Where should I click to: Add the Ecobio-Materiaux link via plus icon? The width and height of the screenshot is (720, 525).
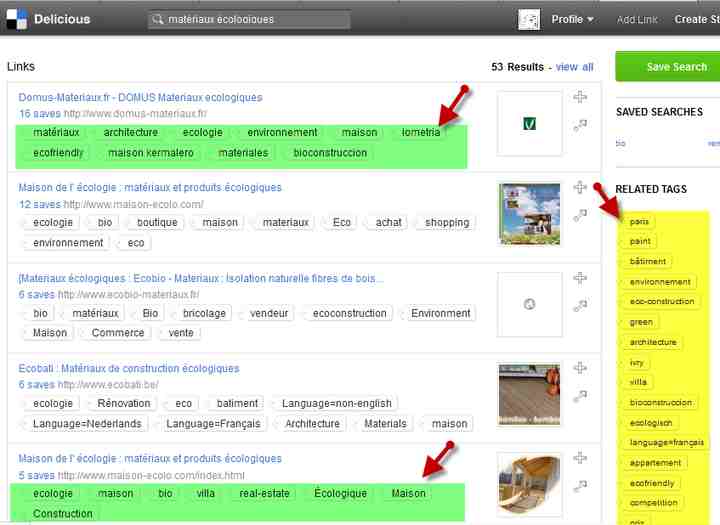pos(580,278)
